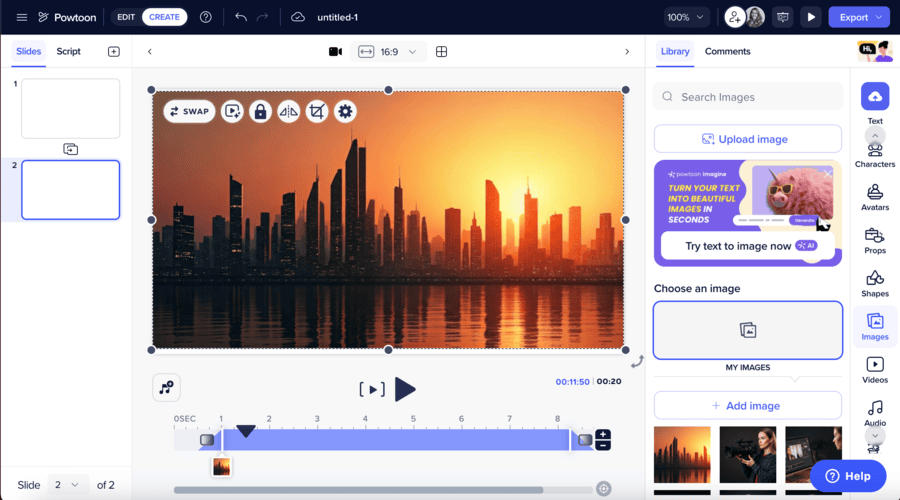Viewport: 900px width, 500px height.
Task: Open image settings gear icon
Action: tap(345, 111)
